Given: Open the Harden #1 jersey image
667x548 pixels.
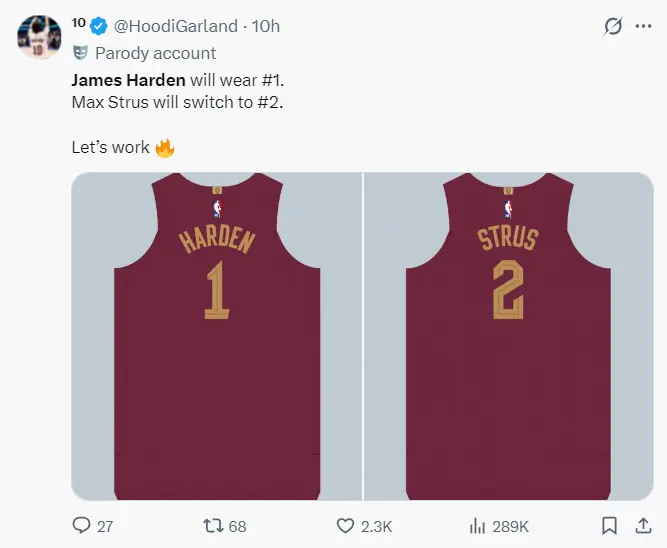Looking at the screenshot, I should pyautogui.click(x=217, y=335).
